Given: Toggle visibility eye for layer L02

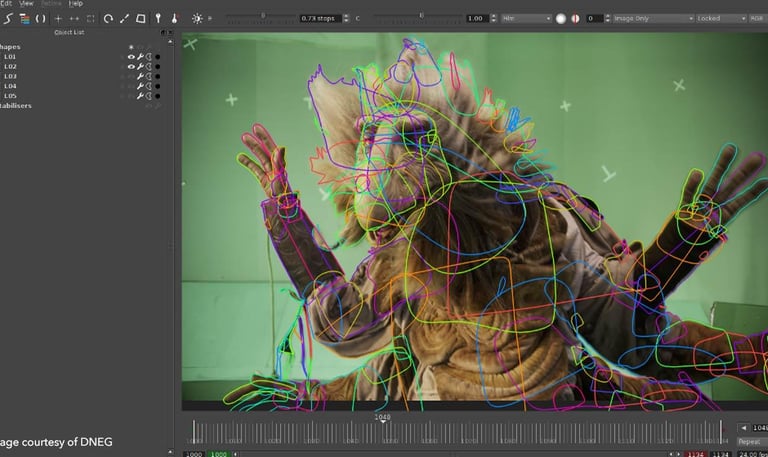Looking at the screenshot, I should point(130,67).
